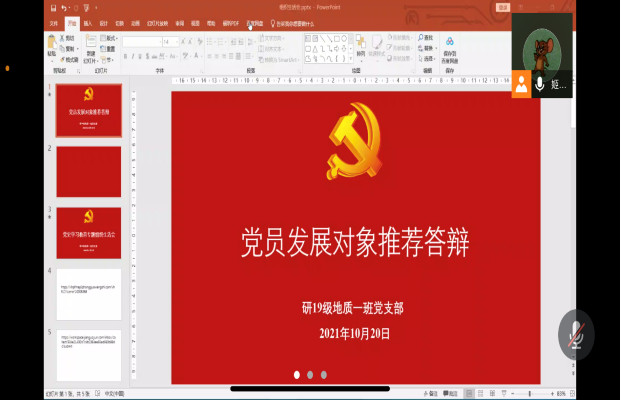This screenshot has height=400, width=620.
Task: Unmute the microphone in meeting overlay
Action: 576,335
